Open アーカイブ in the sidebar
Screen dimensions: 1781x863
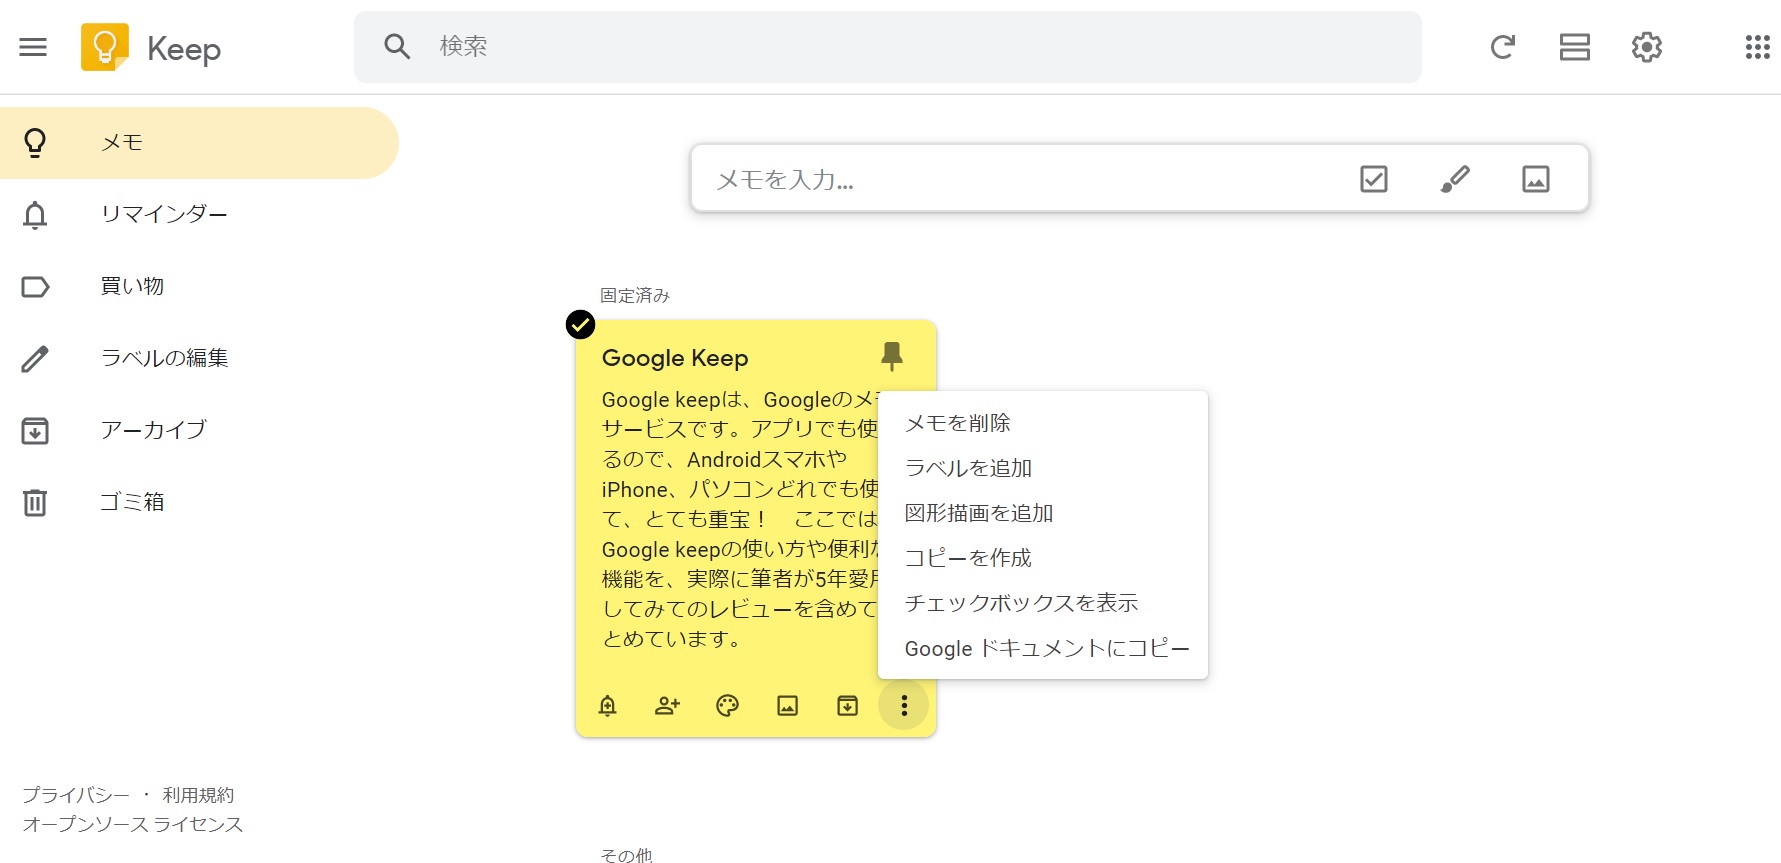199,431
